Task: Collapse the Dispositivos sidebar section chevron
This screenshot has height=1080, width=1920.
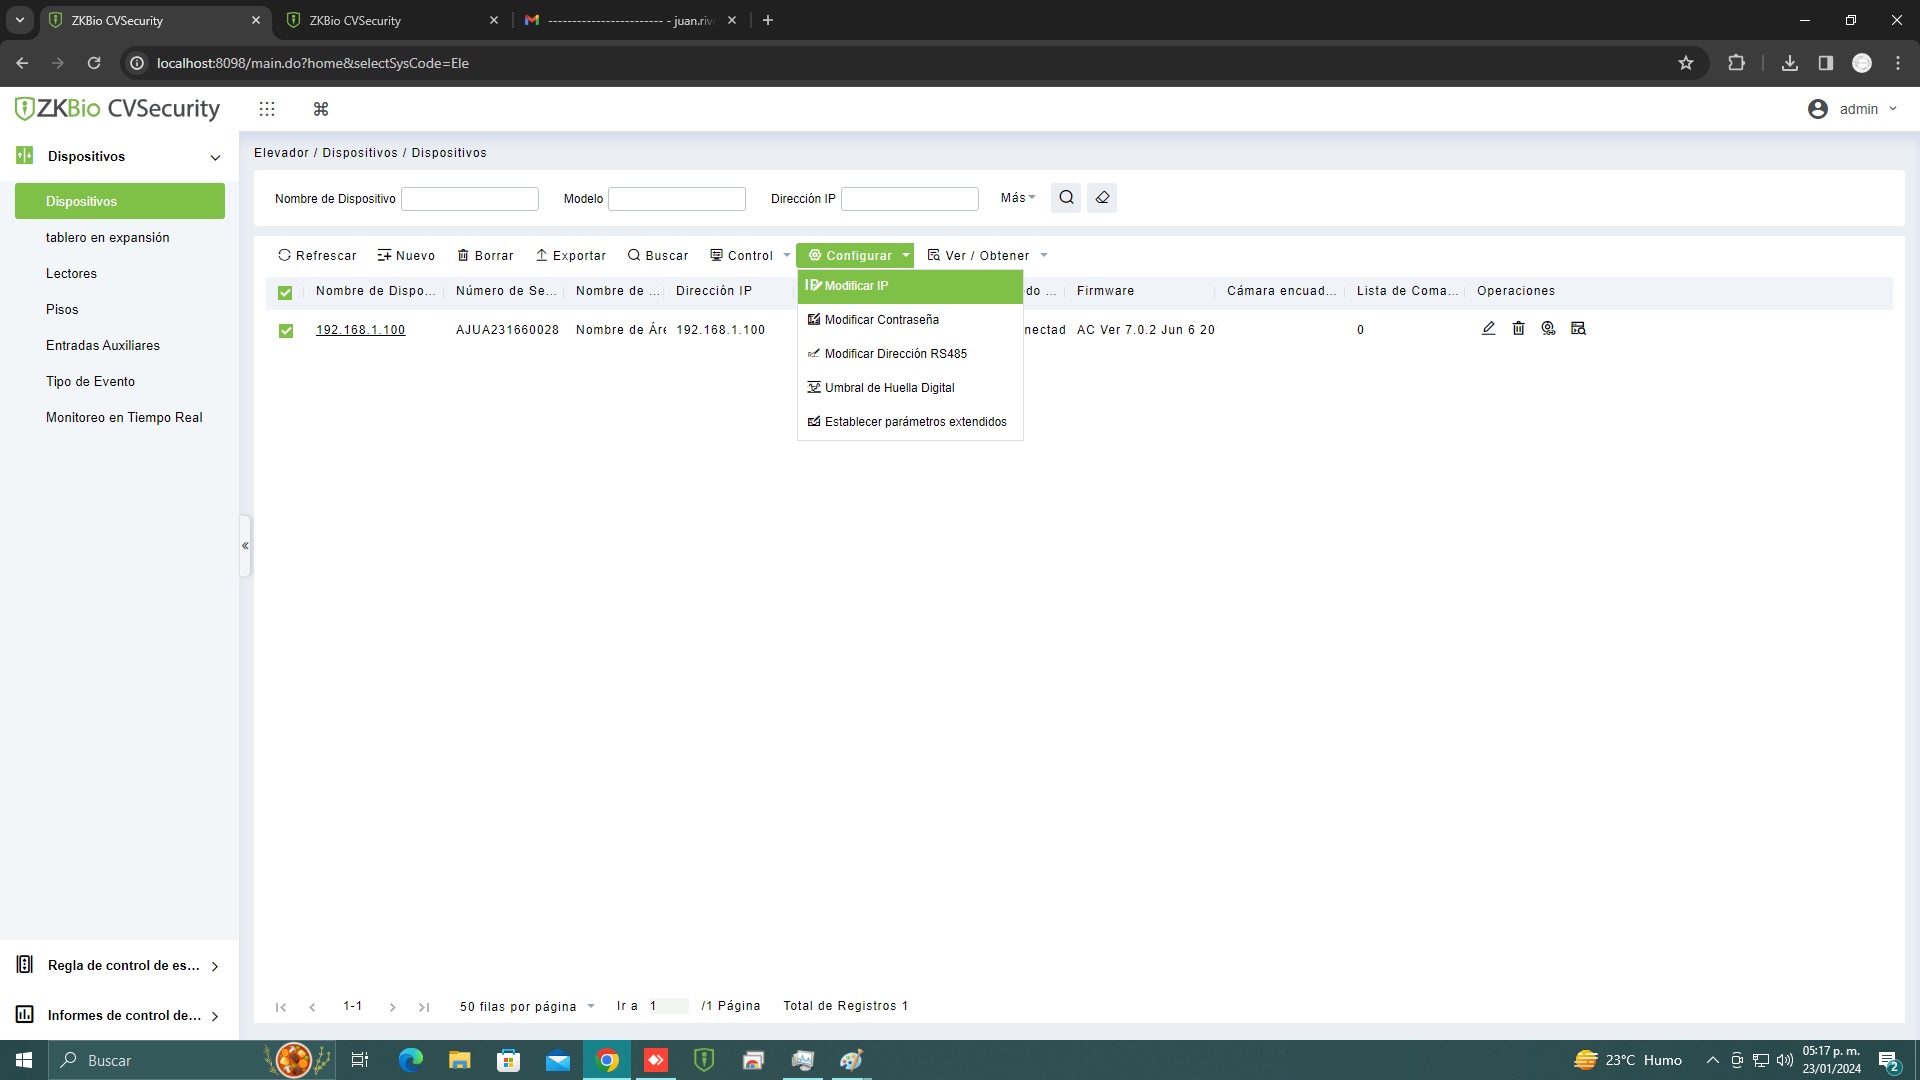Action: click(215, 157)
